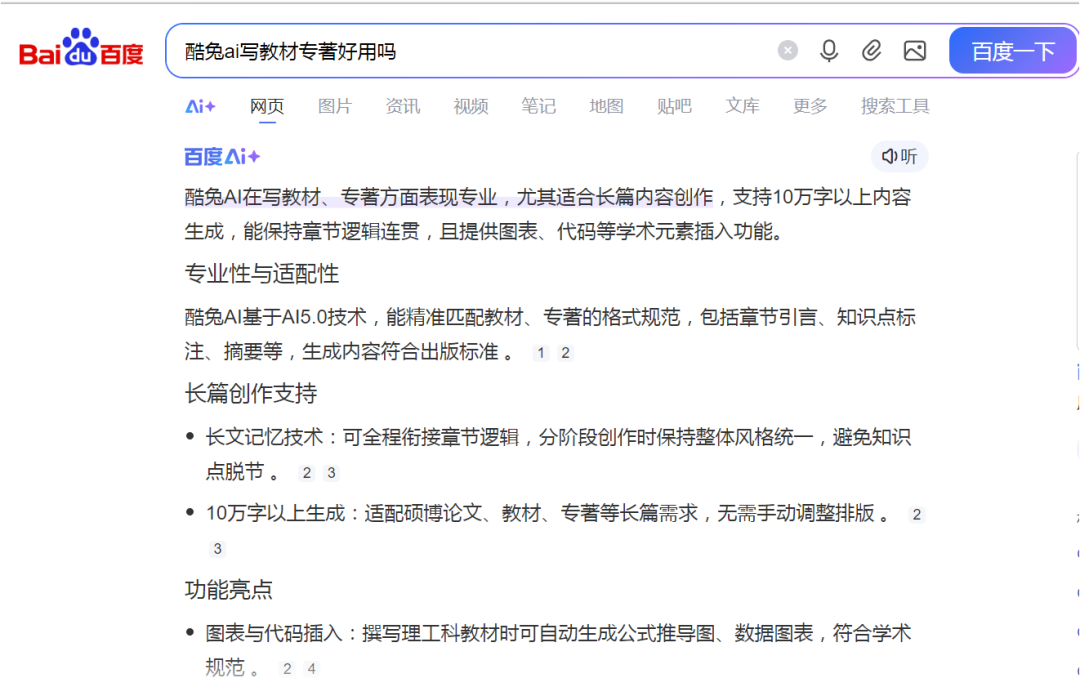Screen dimensions: 1080x696
Task: Open 搜索工具 options
Action: tap(895, 106)
